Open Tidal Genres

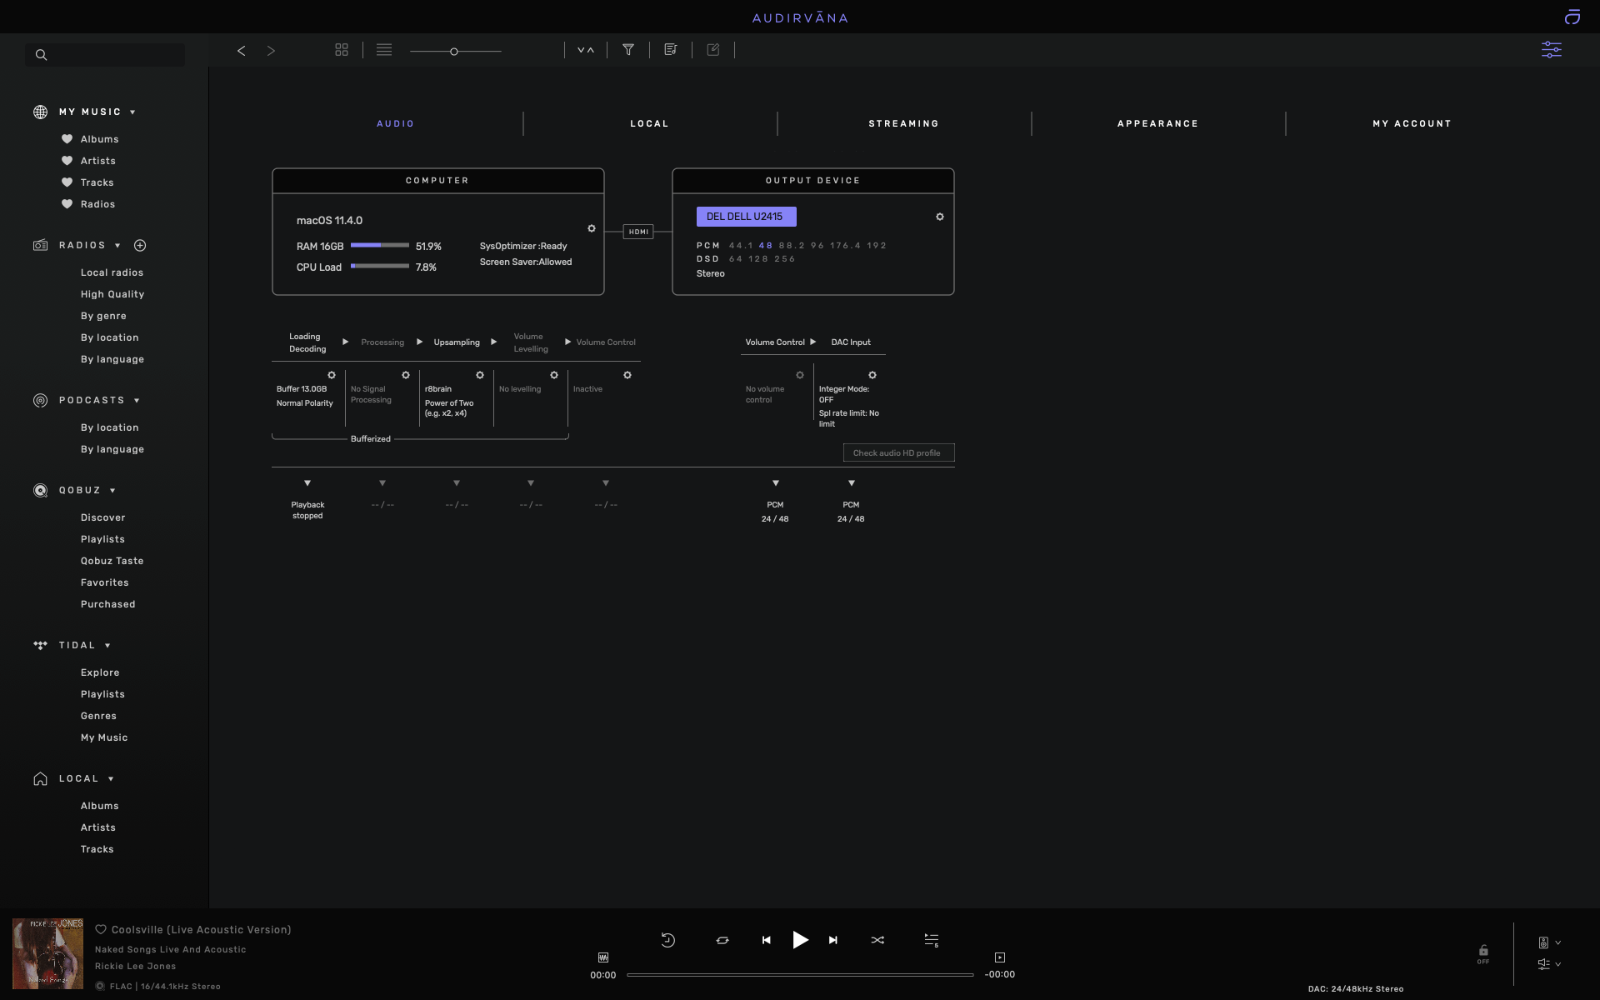coord(98,716)
